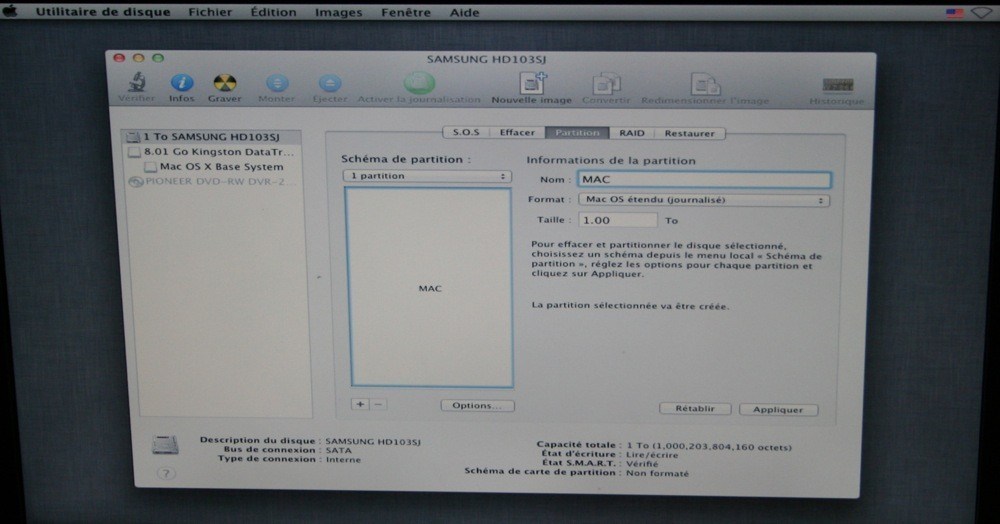Click the Vérifier microscope toolbar icon
The height and width of the screenshot is (524, 1000).
coord(136,83)
